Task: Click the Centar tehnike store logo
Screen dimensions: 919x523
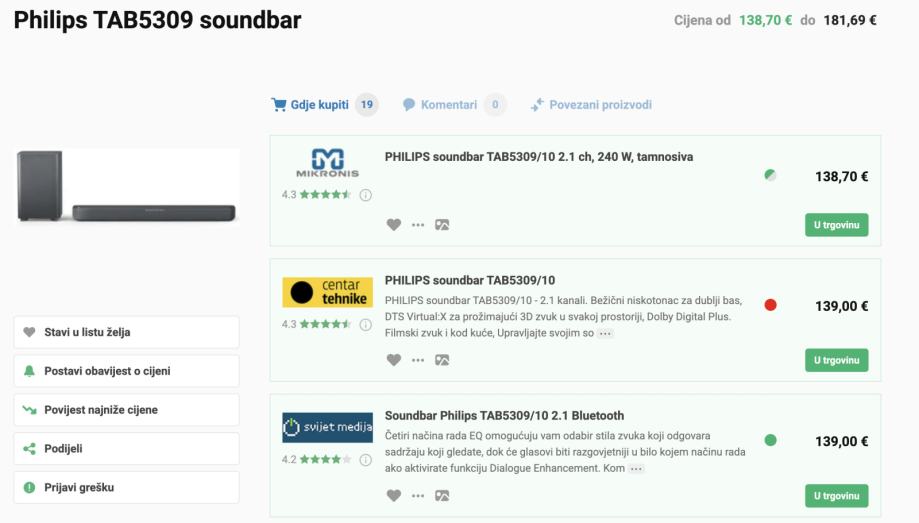Action: coord(327,292)
